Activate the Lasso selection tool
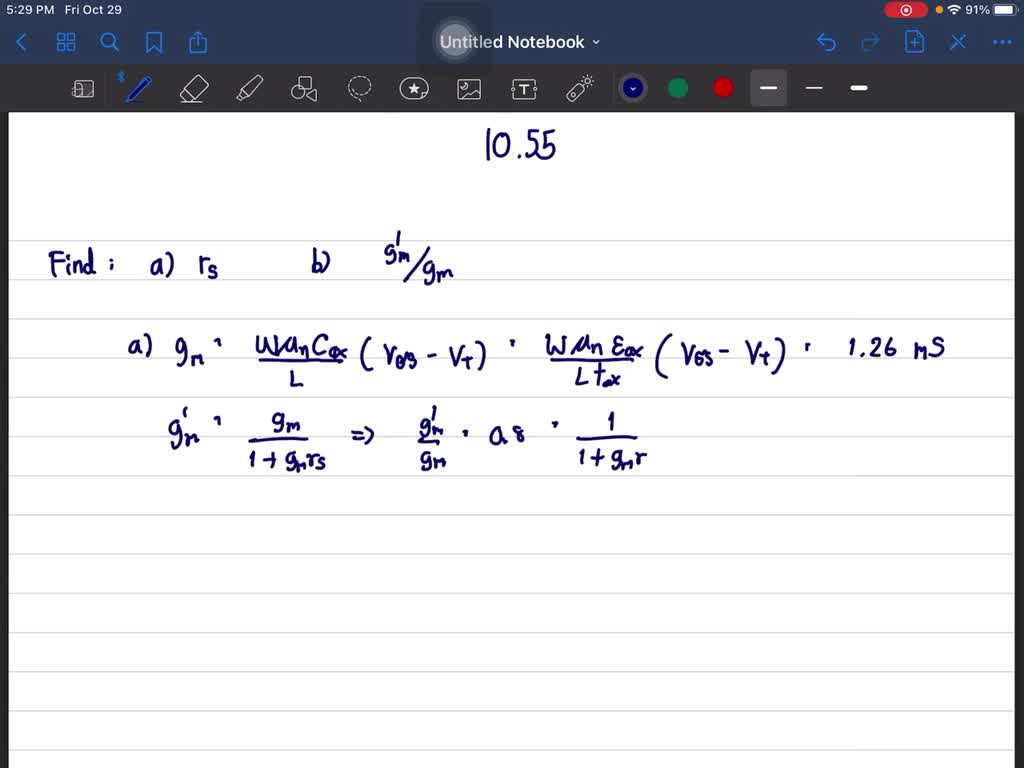The height and width of the screenshot is (768, 1024). point(359,88)
